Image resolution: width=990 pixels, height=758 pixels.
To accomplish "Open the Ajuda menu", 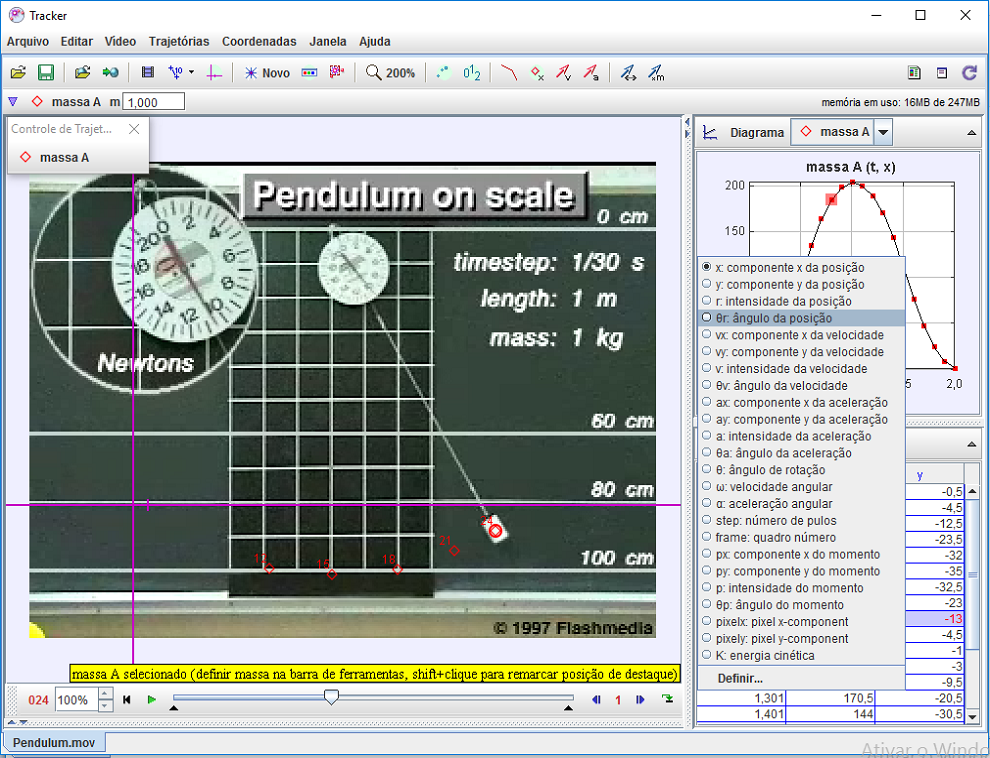I will coord(374,42).
